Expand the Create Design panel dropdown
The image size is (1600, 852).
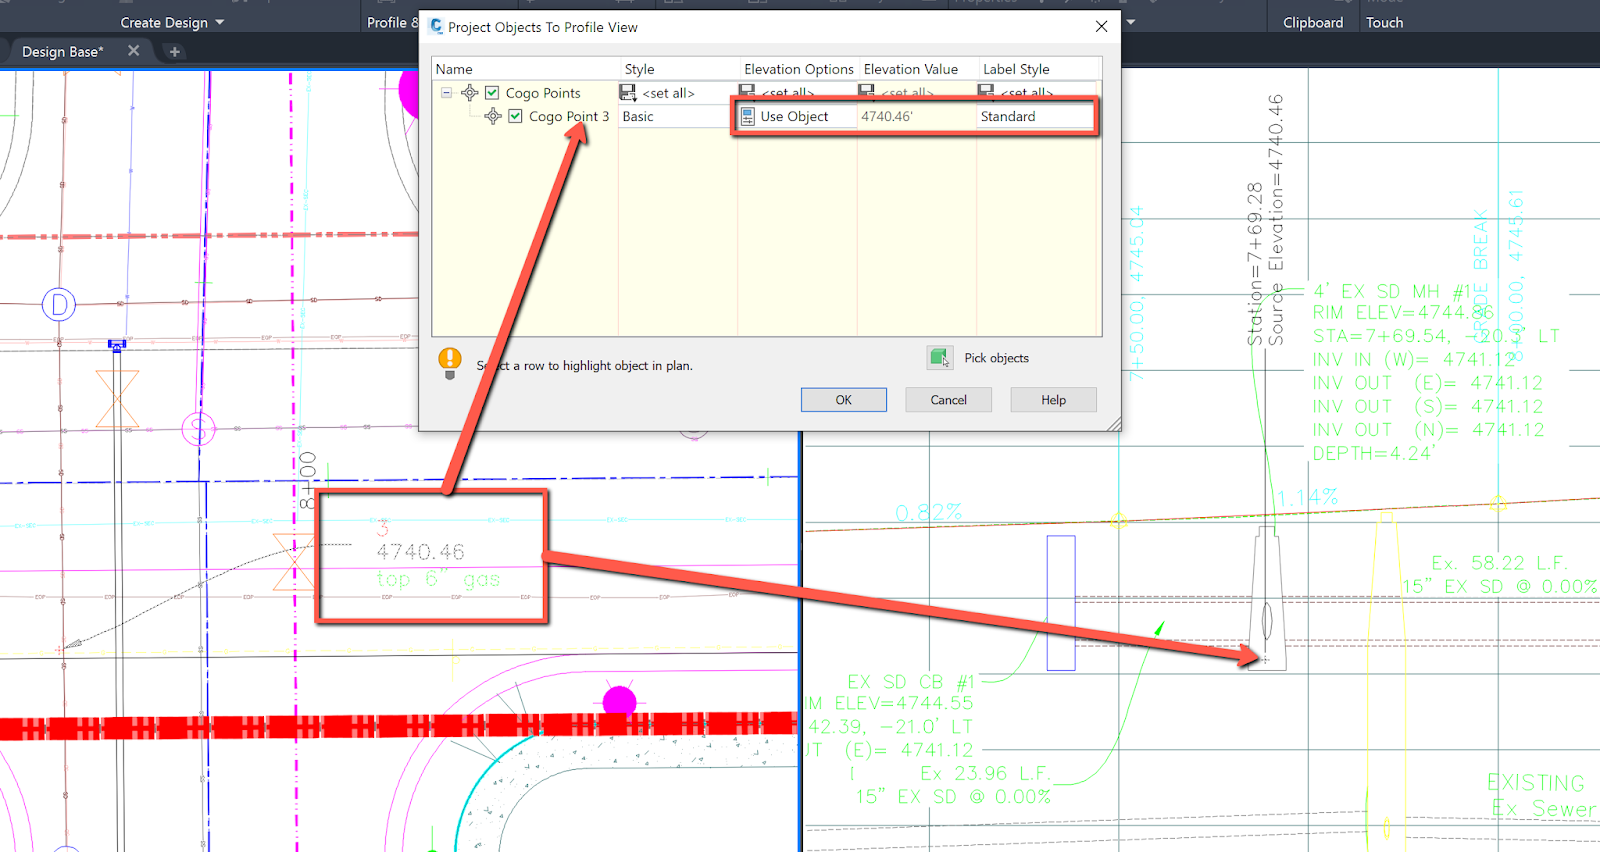coord(220,23)
